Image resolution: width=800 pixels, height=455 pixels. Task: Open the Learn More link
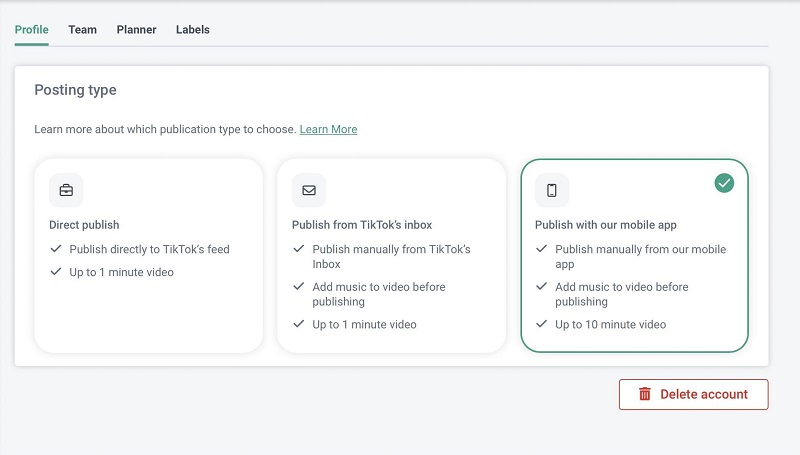328,130
